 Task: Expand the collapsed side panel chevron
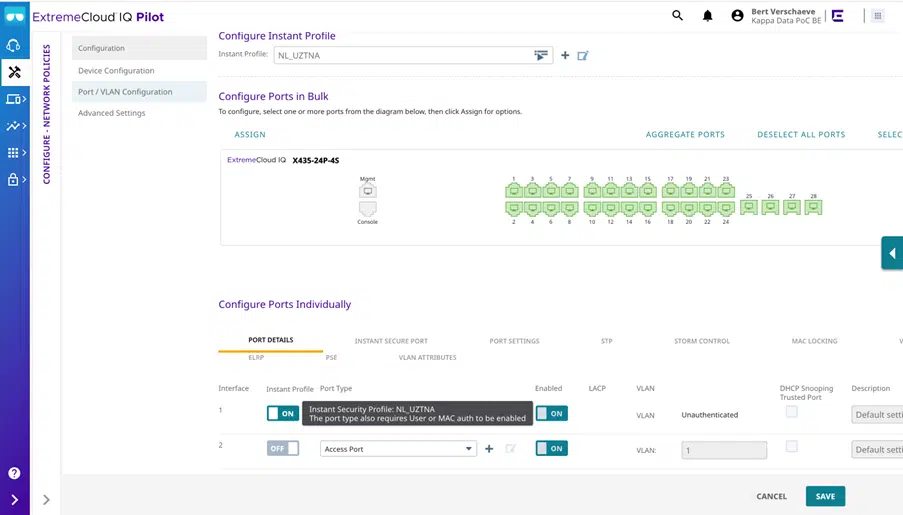[x=47, y=499]
